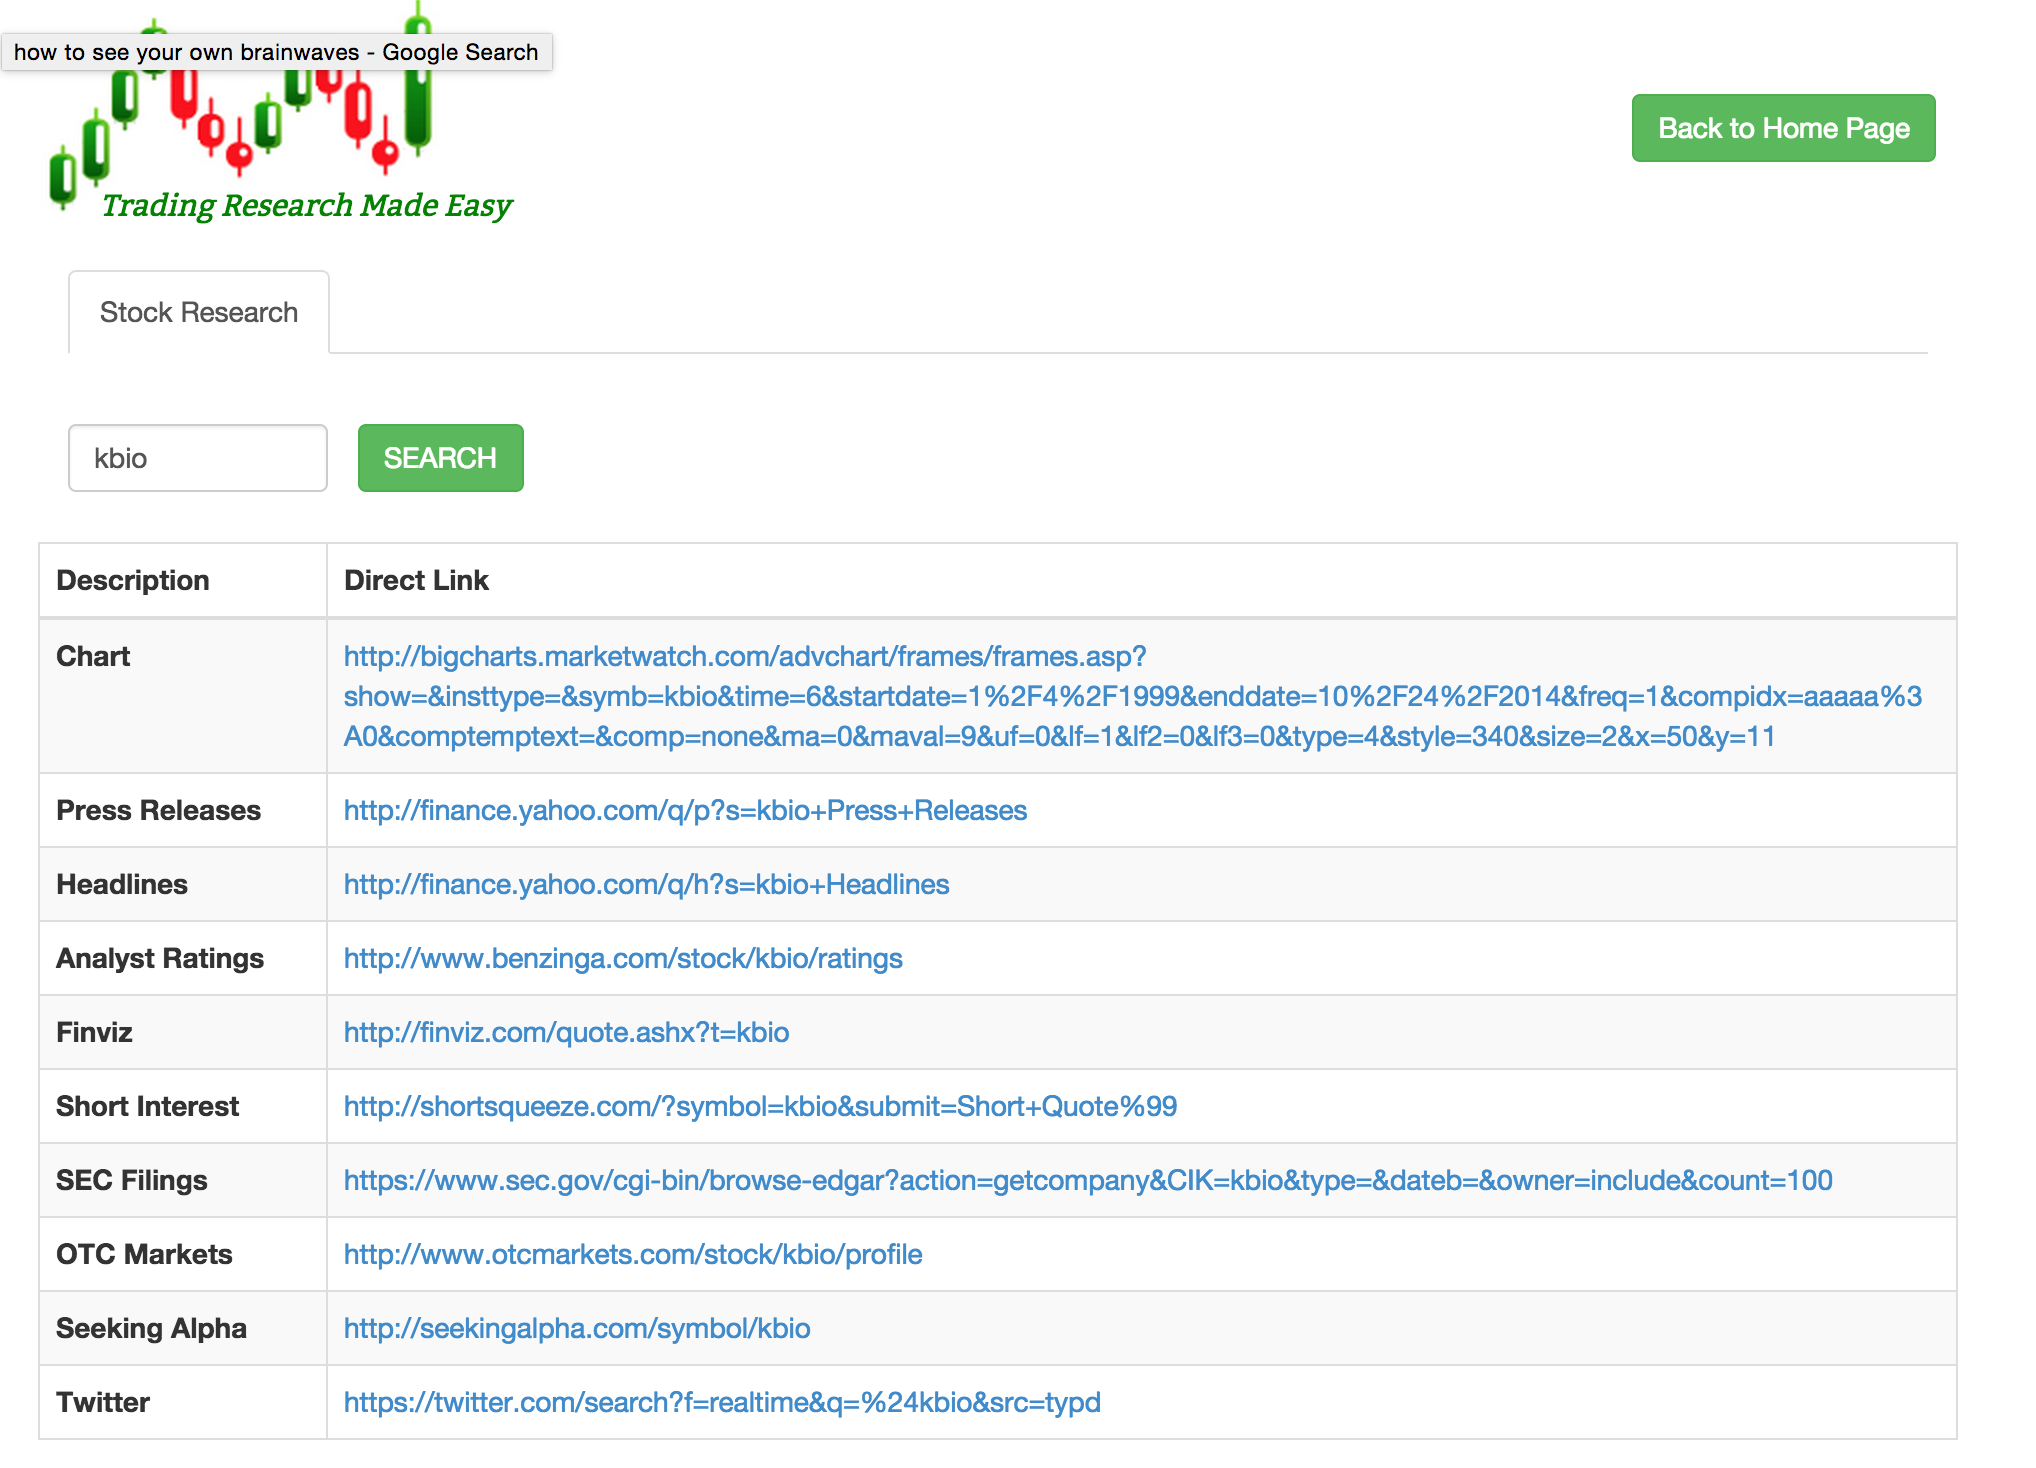Click the Short Interest row label

(148, 1106)
